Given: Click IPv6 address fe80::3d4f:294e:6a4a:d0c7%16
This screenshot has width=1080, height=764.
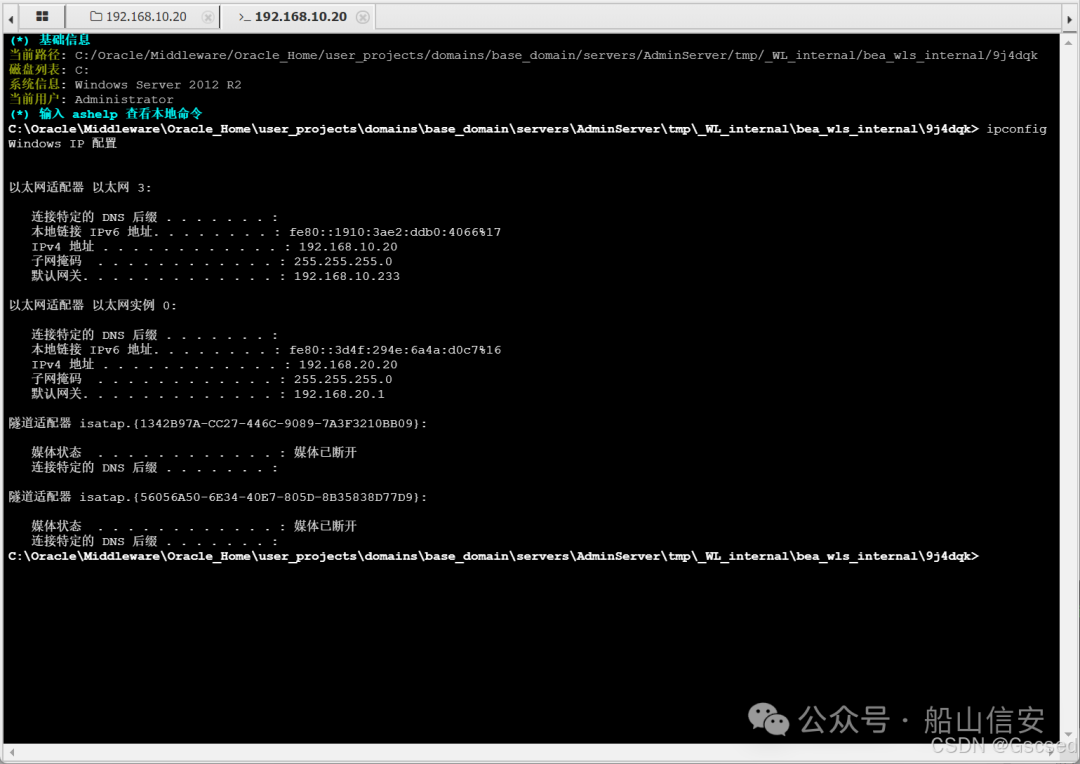Looking at the screenshot, I should click(x=395, y=350).
